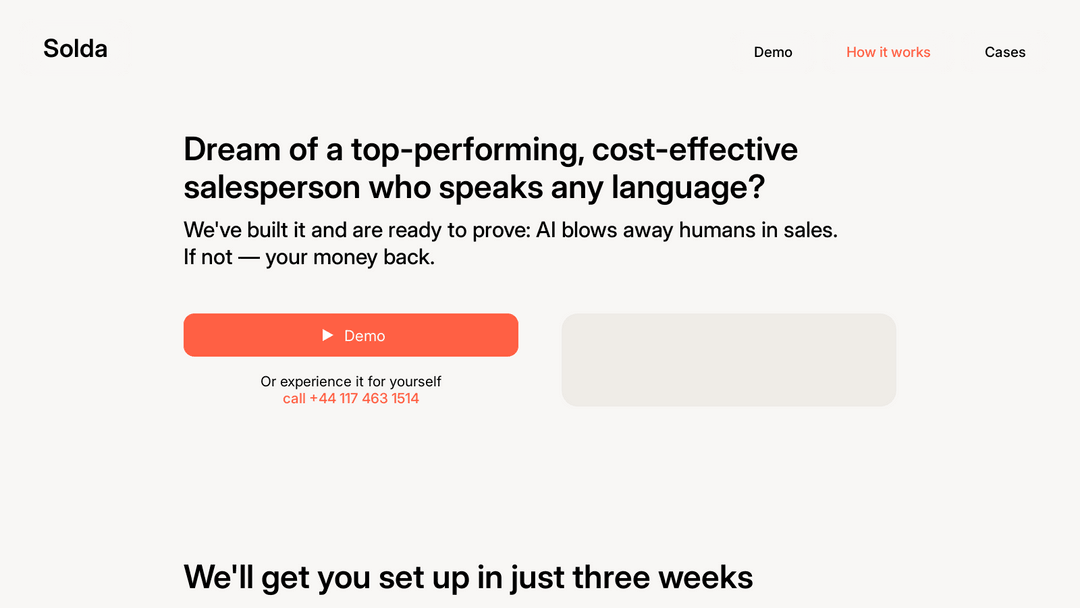The image size is (1080, 608).
Task: Click the "We've built it and are ready" subheading
Action: 510,230
